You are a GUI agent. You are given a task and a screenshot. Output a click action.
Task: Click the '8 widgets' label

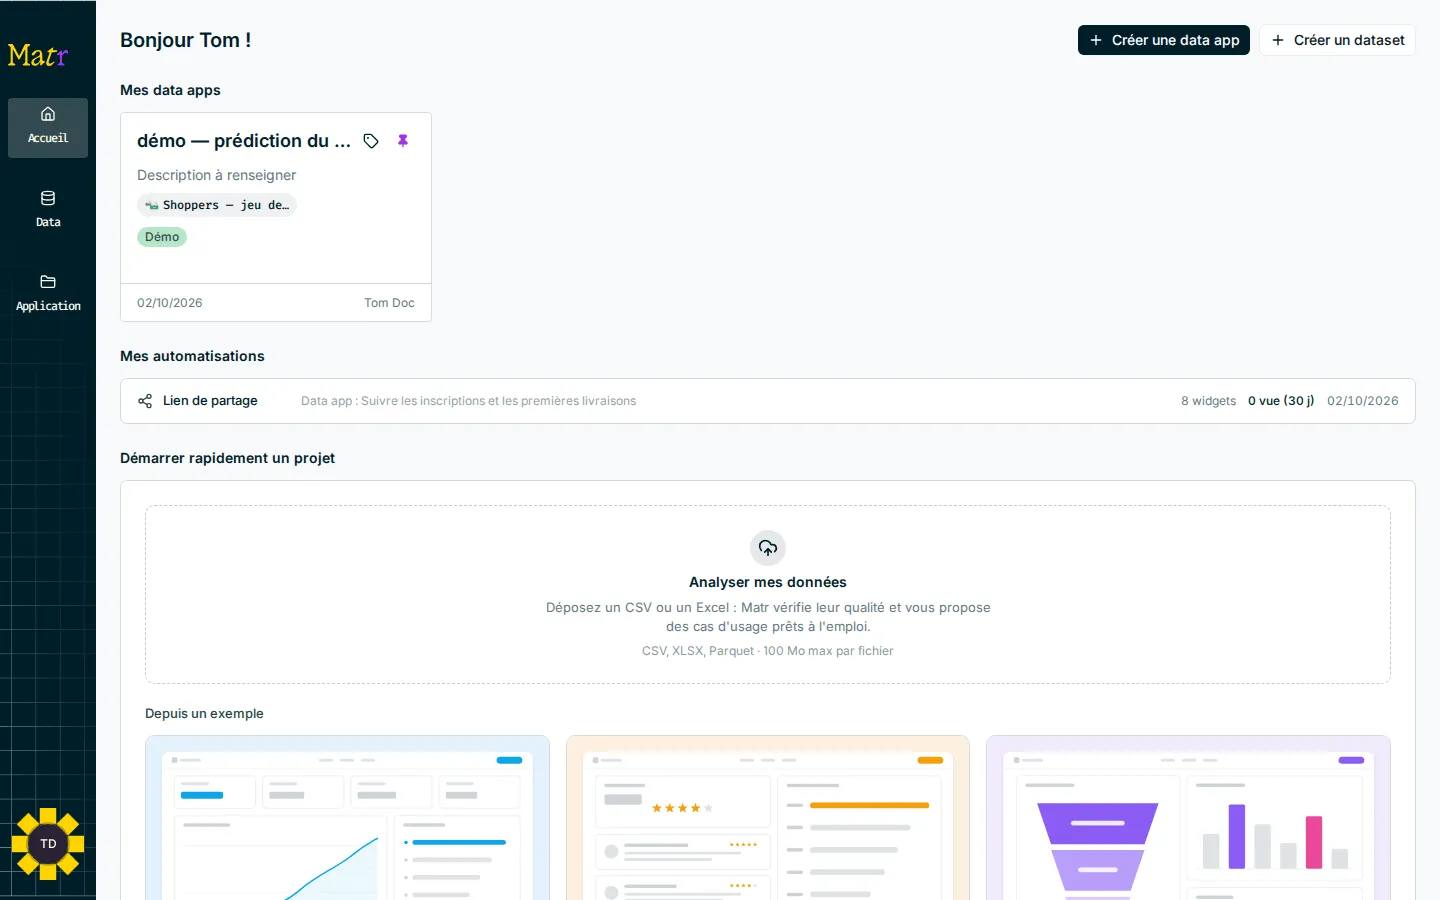tap(1208, 401)
